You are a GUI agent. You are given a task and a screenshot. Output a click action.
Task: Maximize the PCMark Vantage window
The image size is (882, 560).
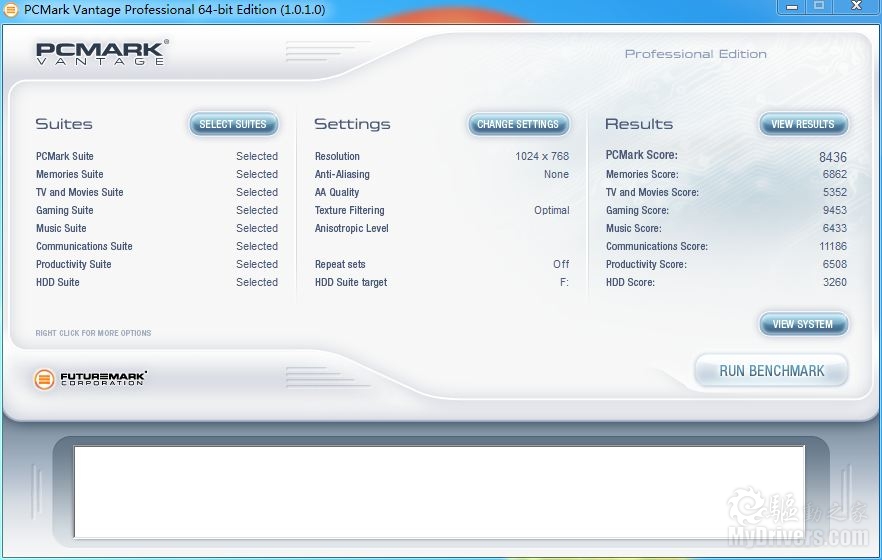pos(819,6)
